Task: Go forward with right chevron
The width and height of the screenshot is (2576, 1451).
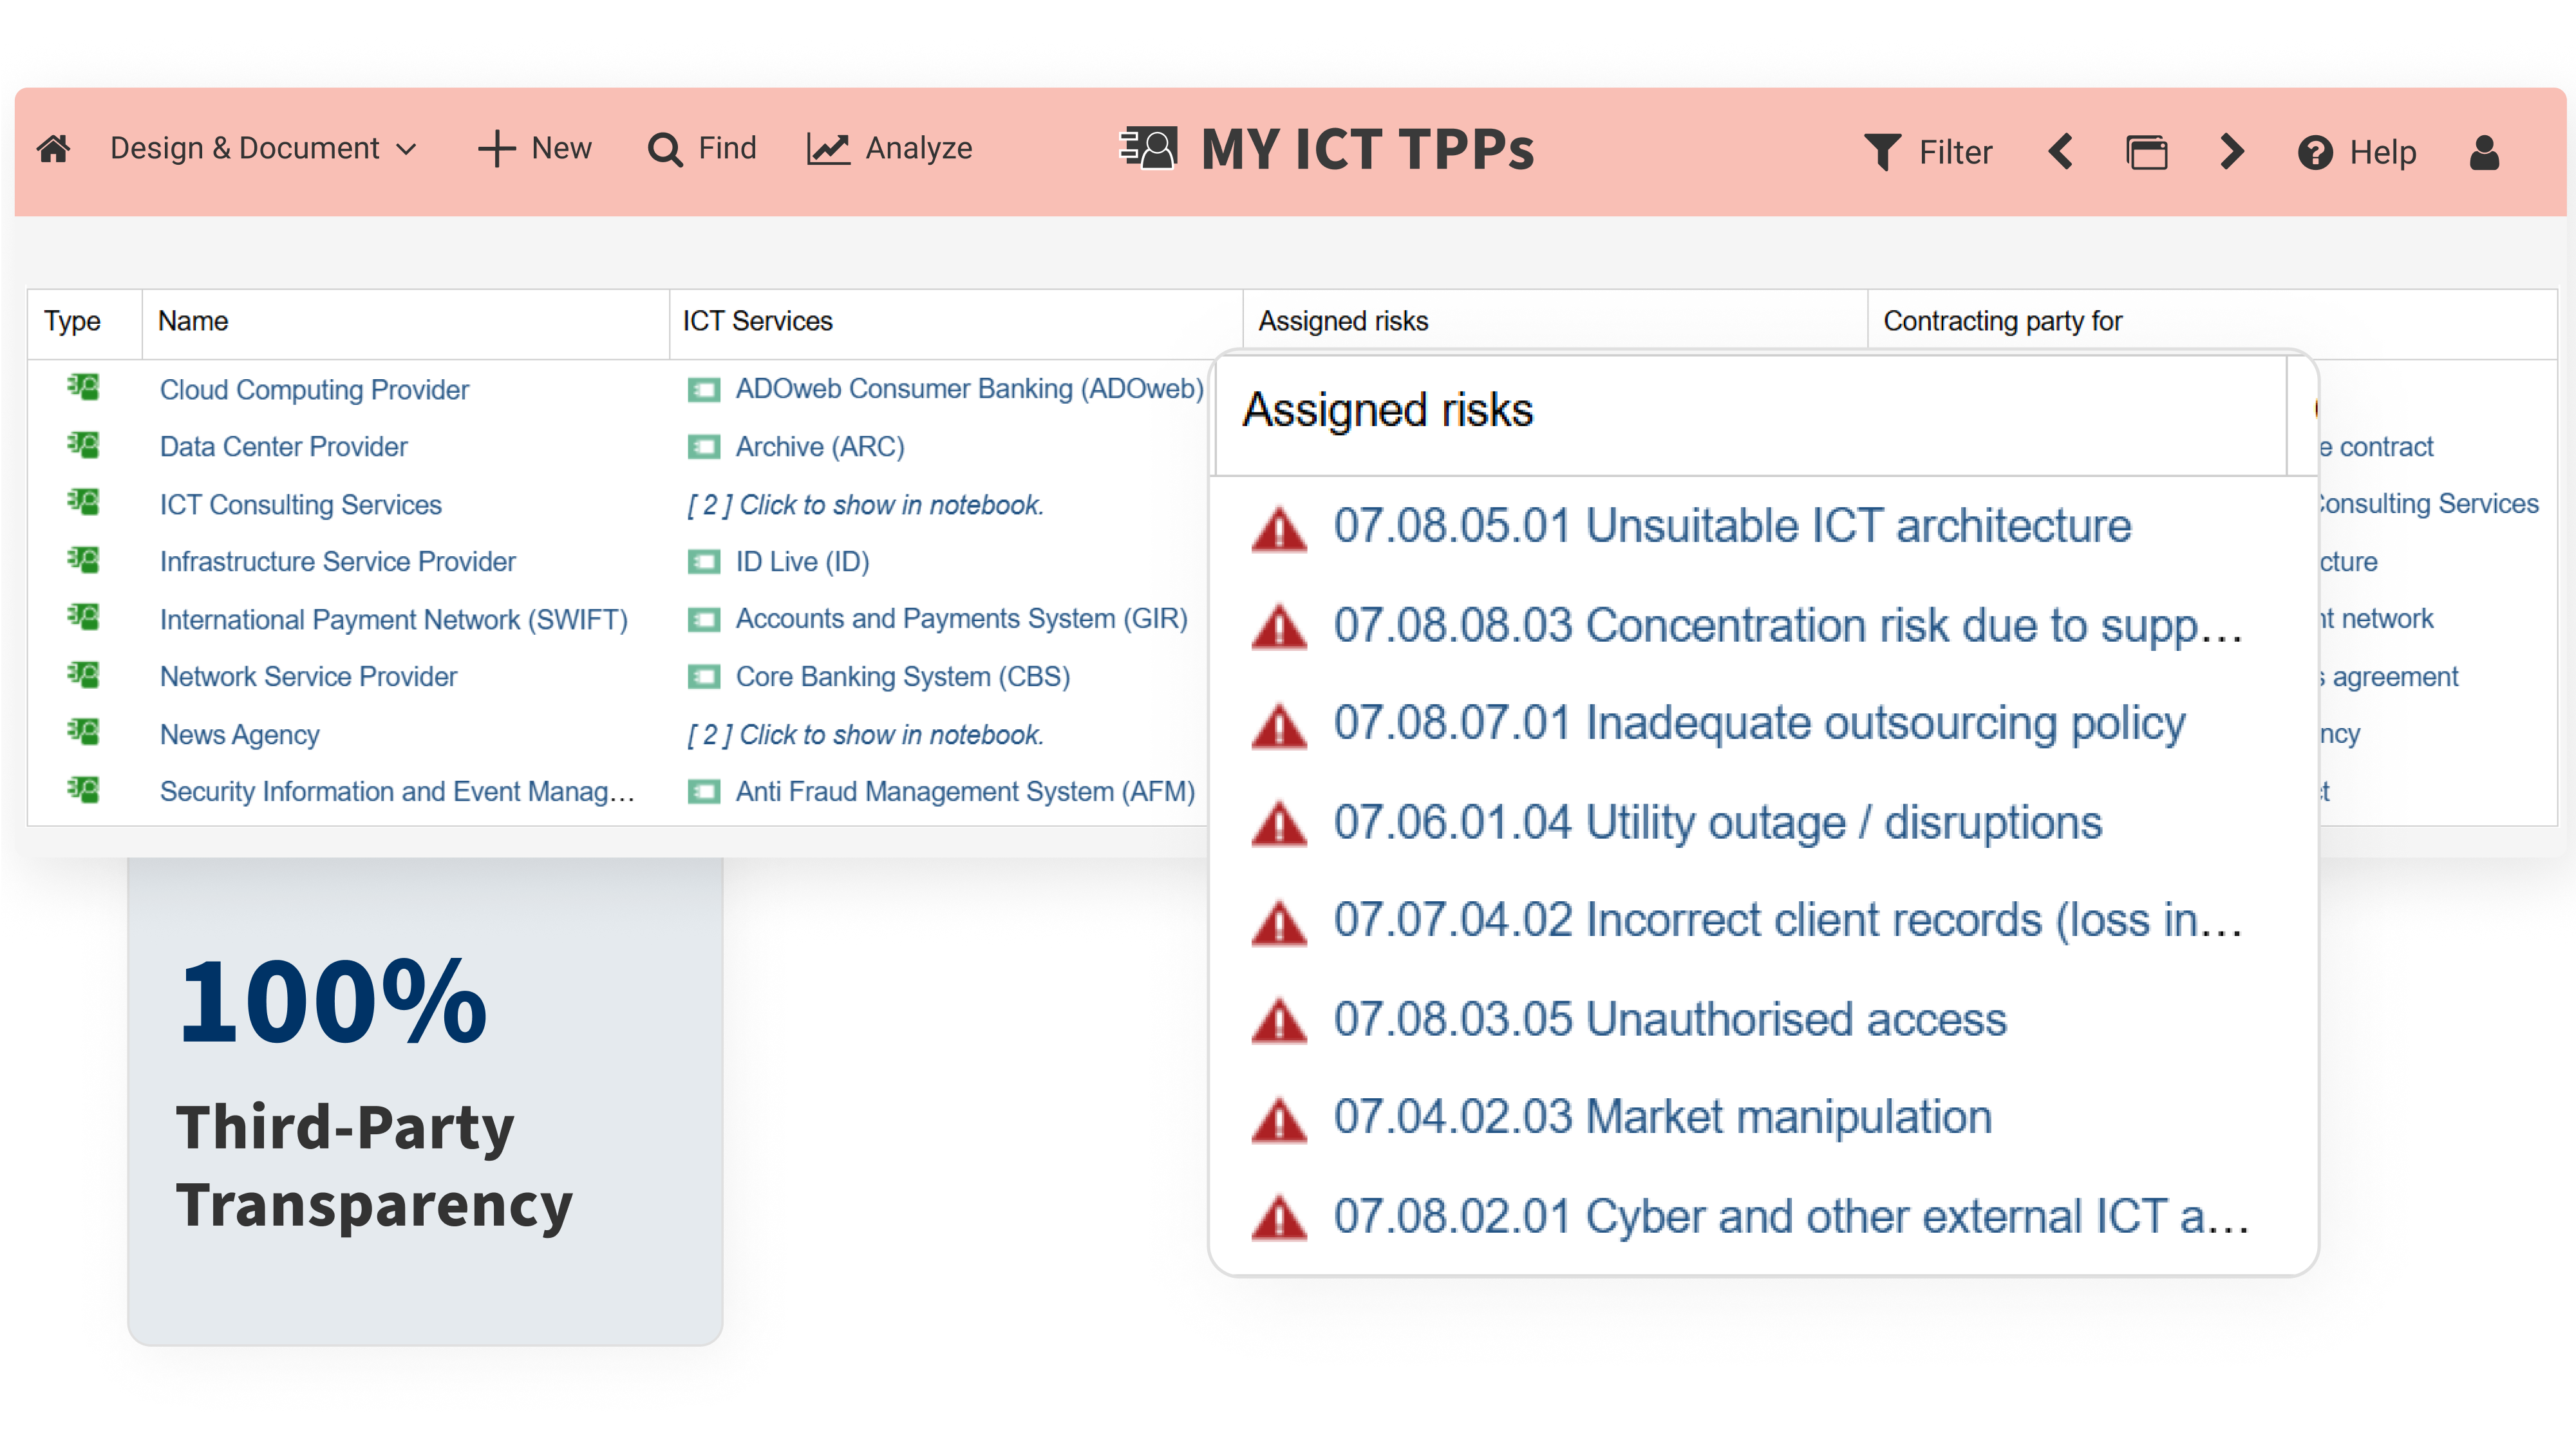Action: pos(2232,152)
